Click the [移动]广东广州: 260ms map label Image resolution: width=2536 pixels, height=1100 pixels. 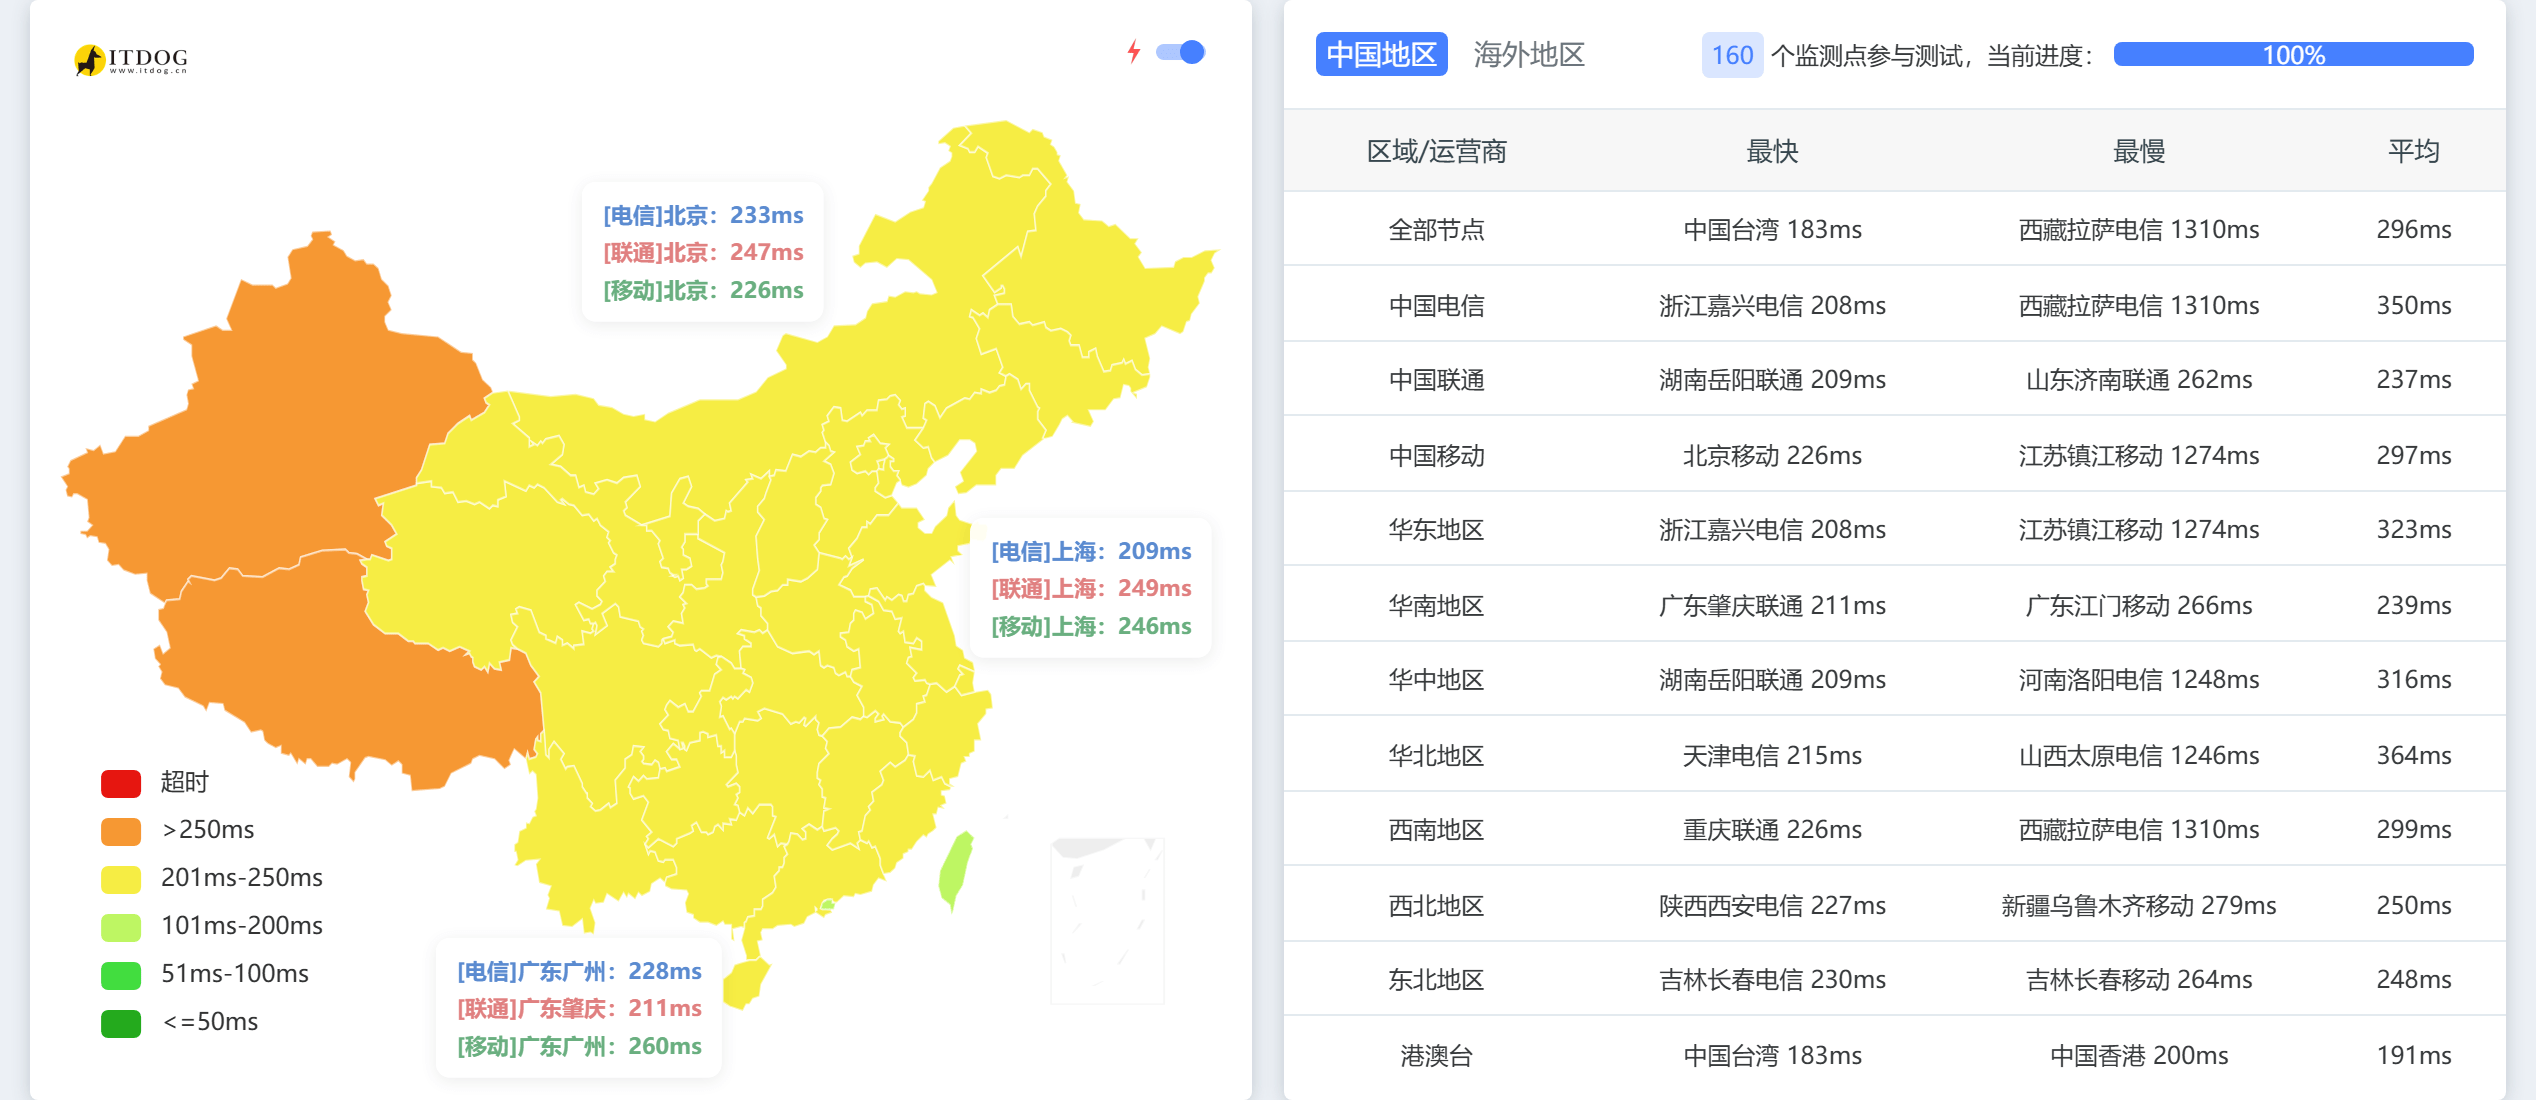(x=579, y=1046)
